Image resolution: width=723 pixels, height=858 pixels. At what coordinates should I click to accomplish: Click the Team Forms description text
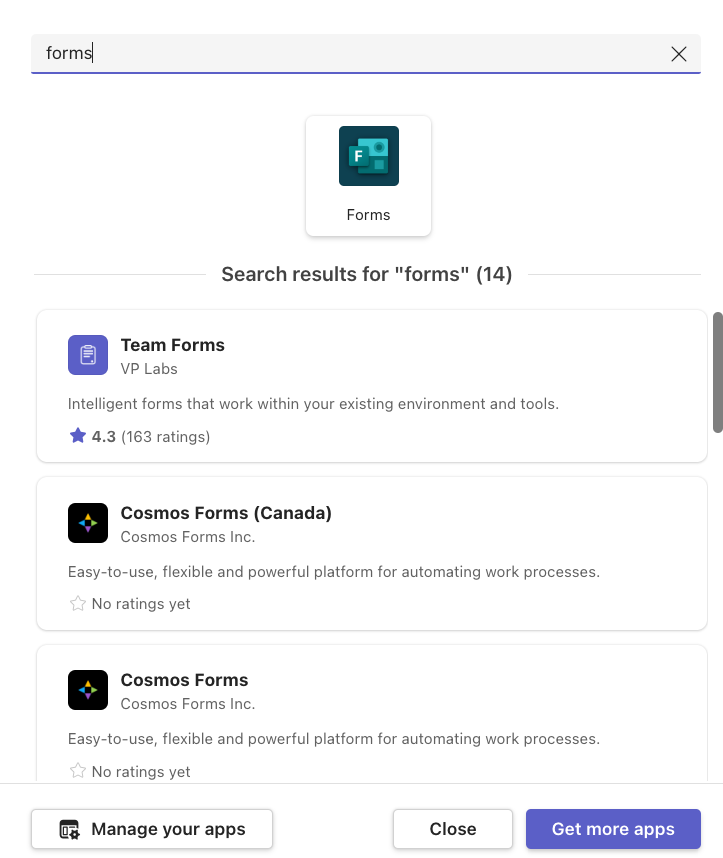click(313, 404)
